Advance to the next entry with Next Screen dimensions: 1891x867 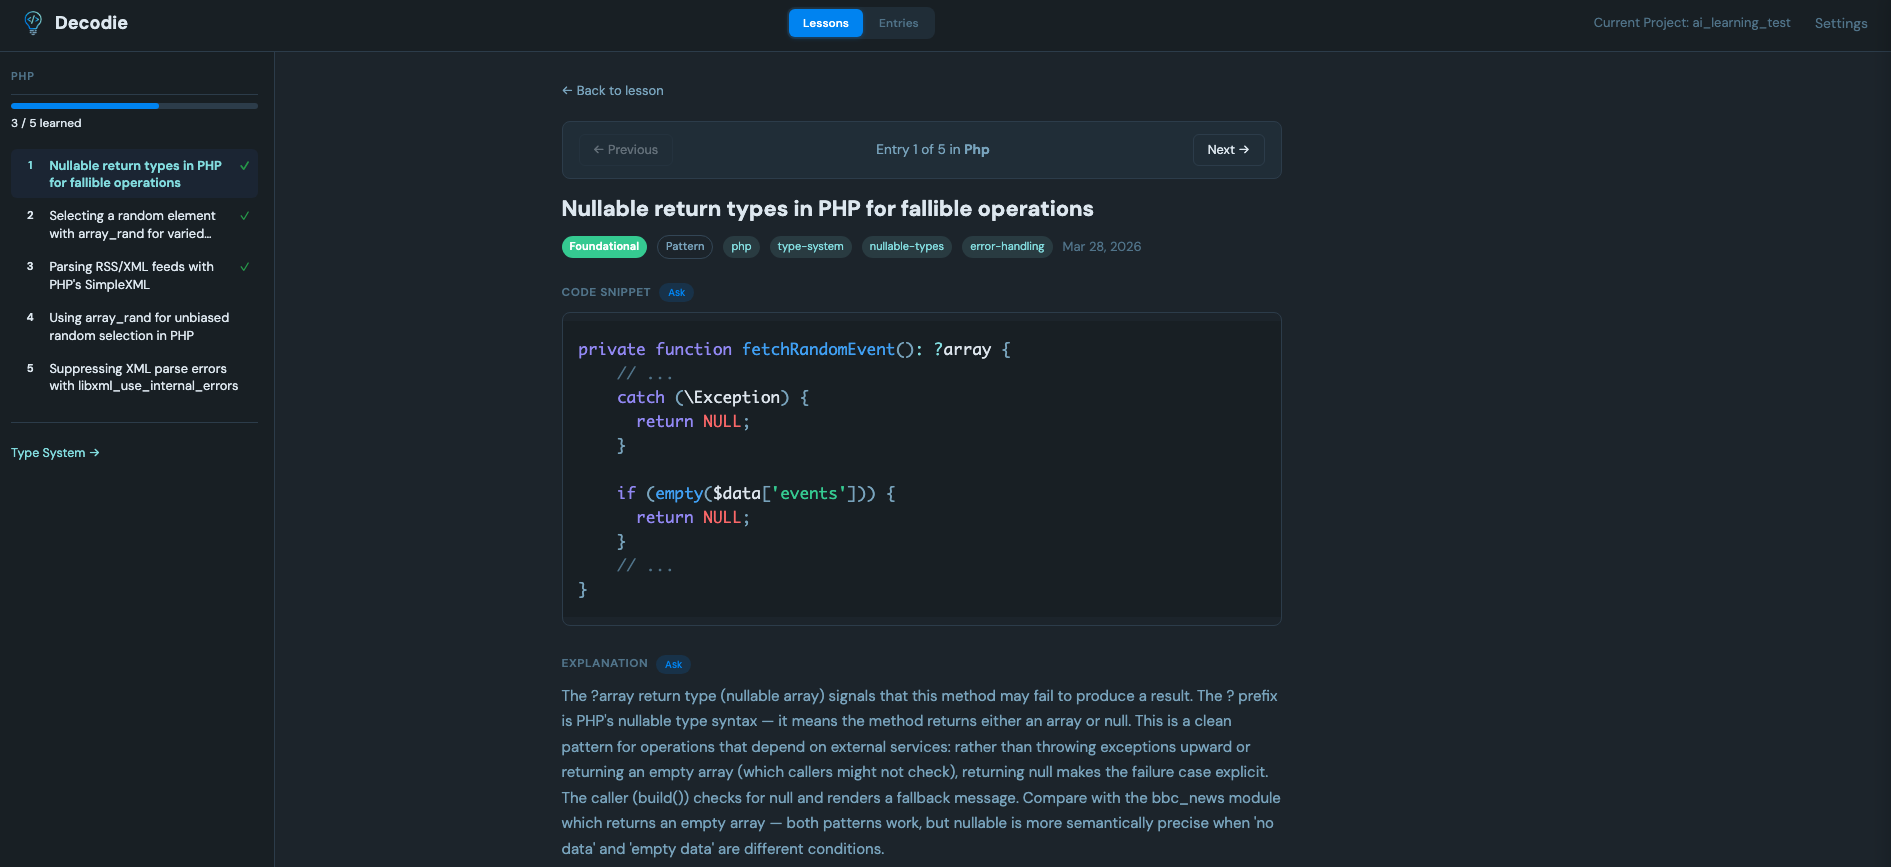pyautogui.click(x=1228, y=149)
